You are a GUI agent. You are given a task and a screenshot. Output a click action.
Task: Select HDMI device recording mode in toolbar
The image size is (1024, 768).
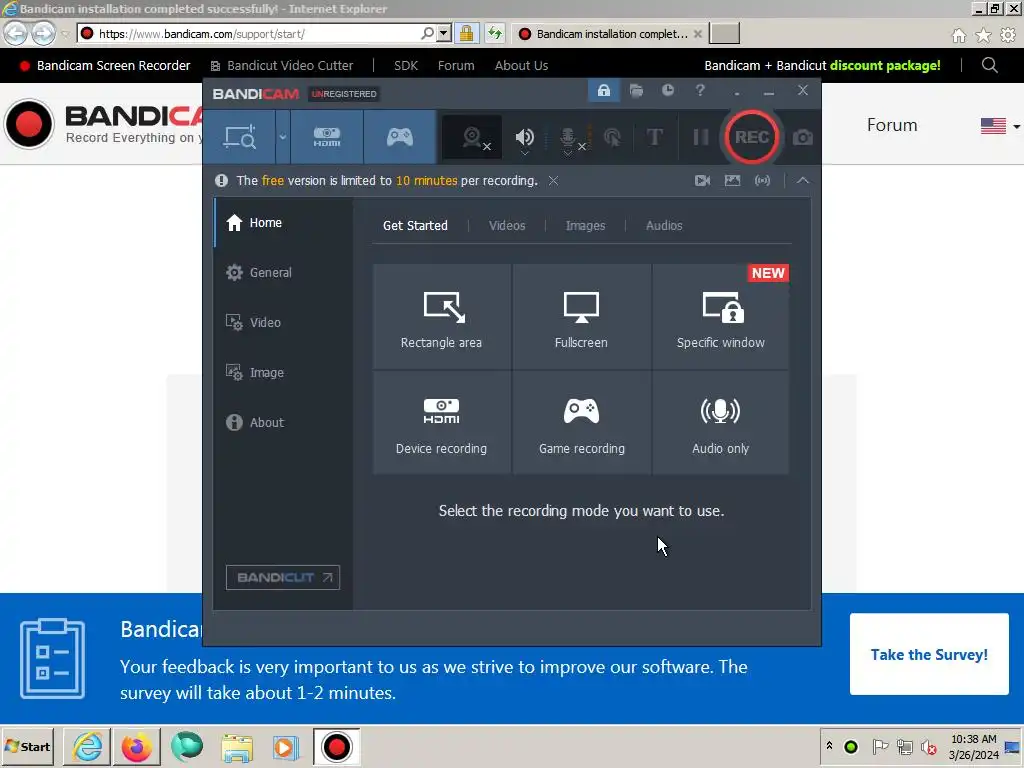click(327, 137)
